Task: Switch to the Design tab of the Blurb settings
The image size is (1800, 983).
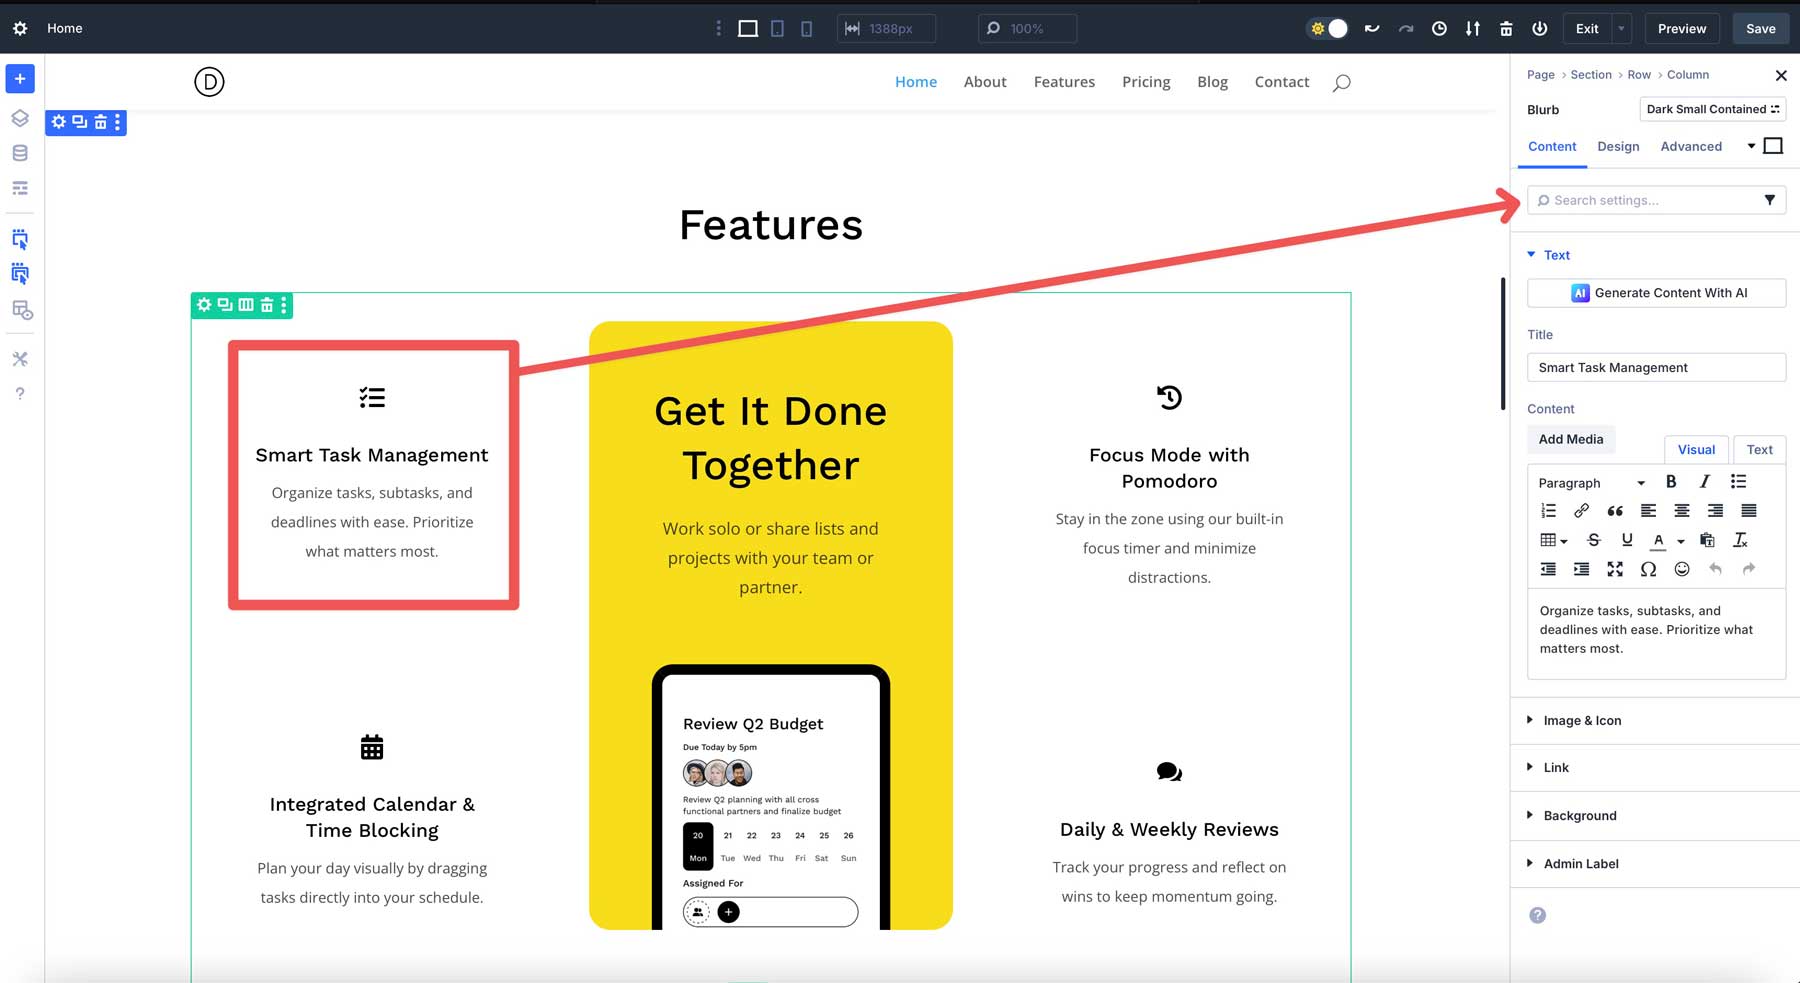Action: [1618, 146]
